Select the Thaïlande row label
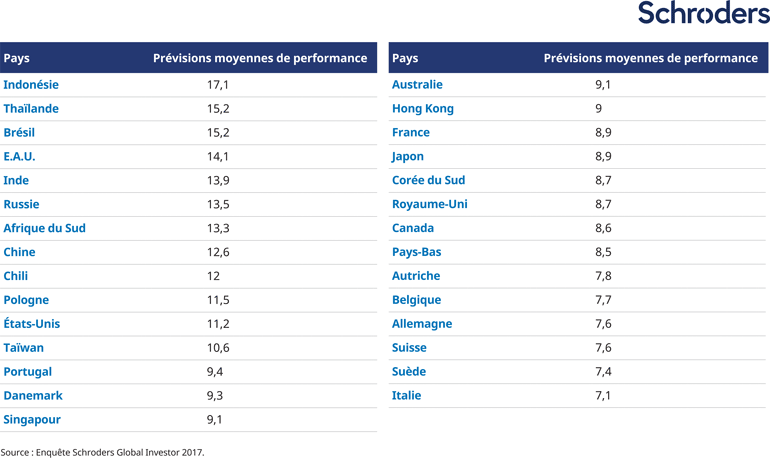The height and width of the screenshot is (458, 770). (31, 109)
